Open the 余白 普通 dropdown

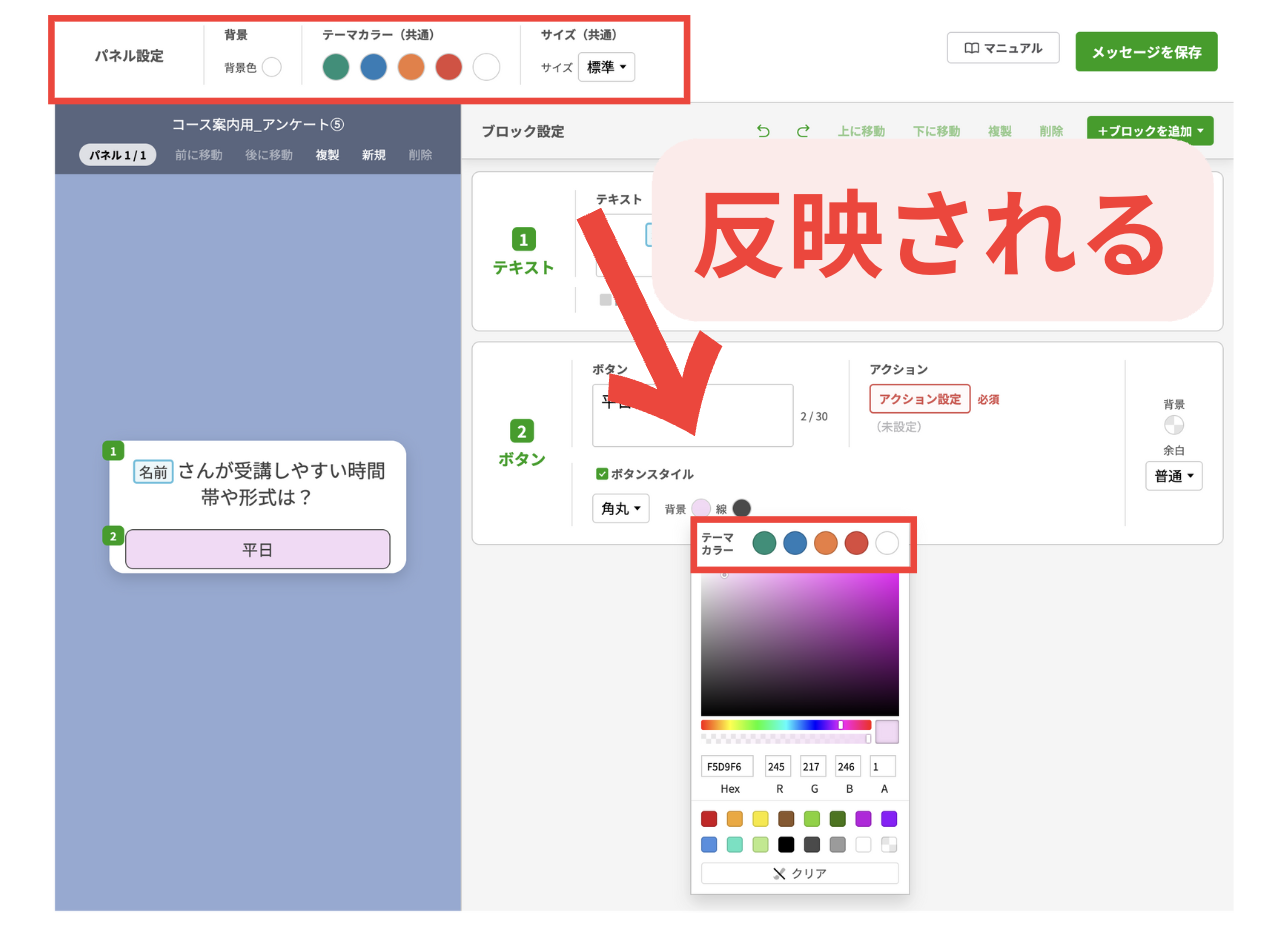(x=1174, y=476)
